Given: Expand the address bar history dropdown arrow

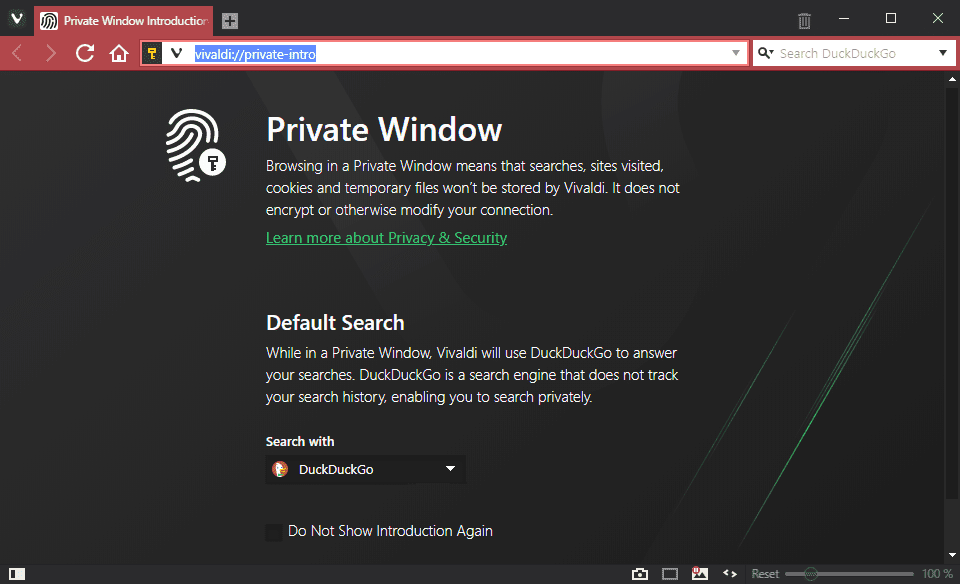Looking at the screenshot, I should click(x=736, y=53).
